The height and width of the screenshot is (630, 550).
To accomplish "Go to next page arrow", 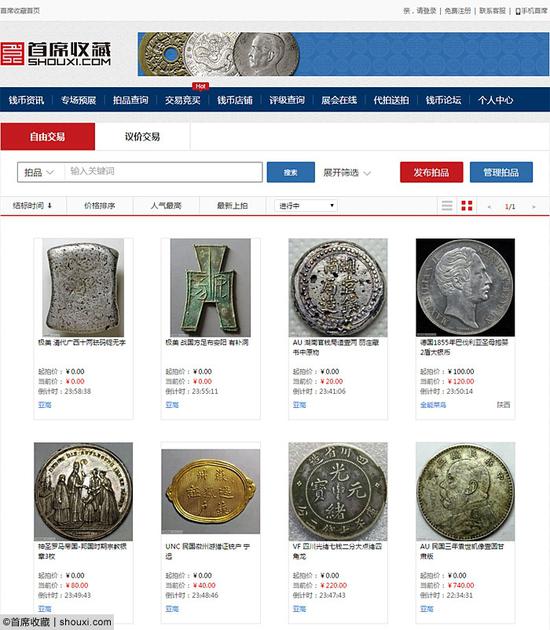I will (534, 207).
